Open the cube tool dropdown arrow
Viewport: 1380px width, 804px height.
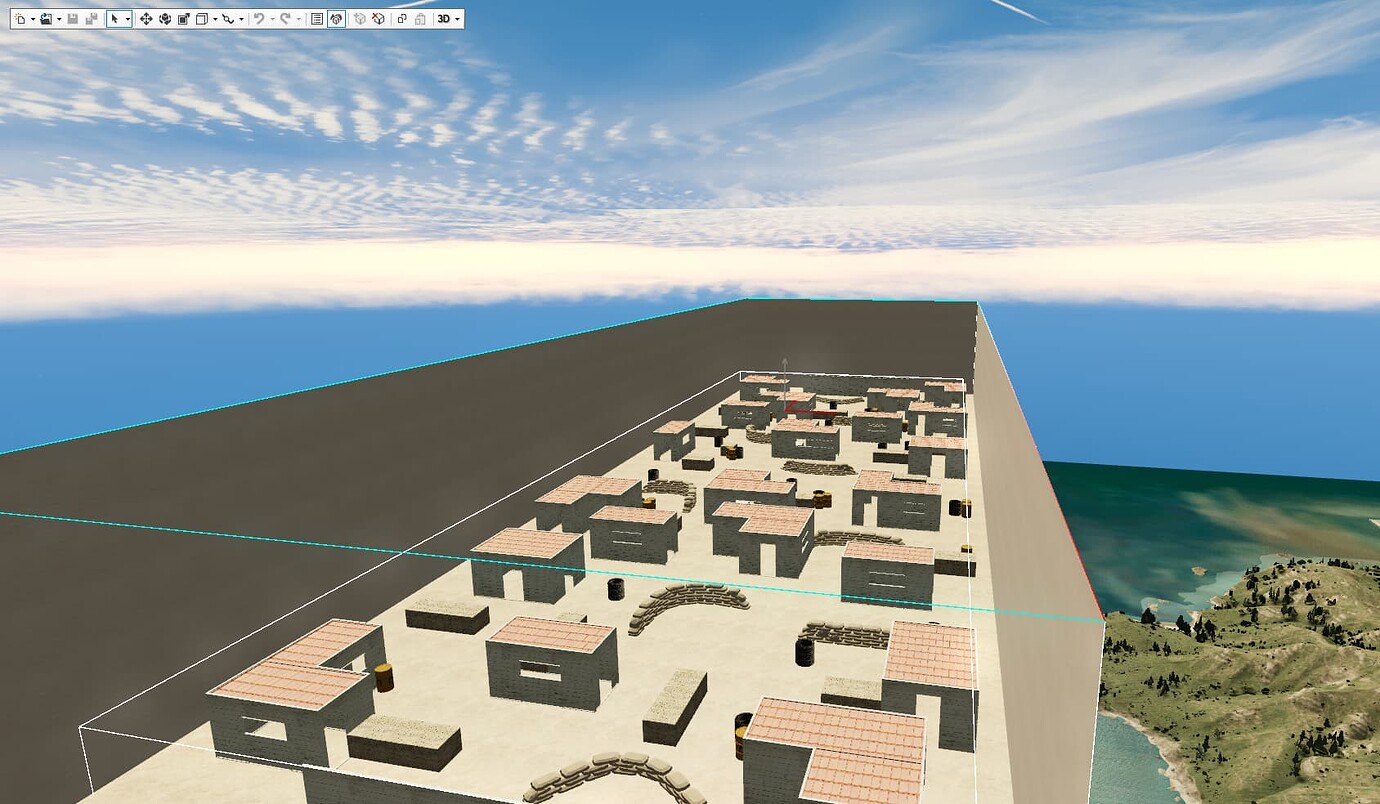pos(215,19)
